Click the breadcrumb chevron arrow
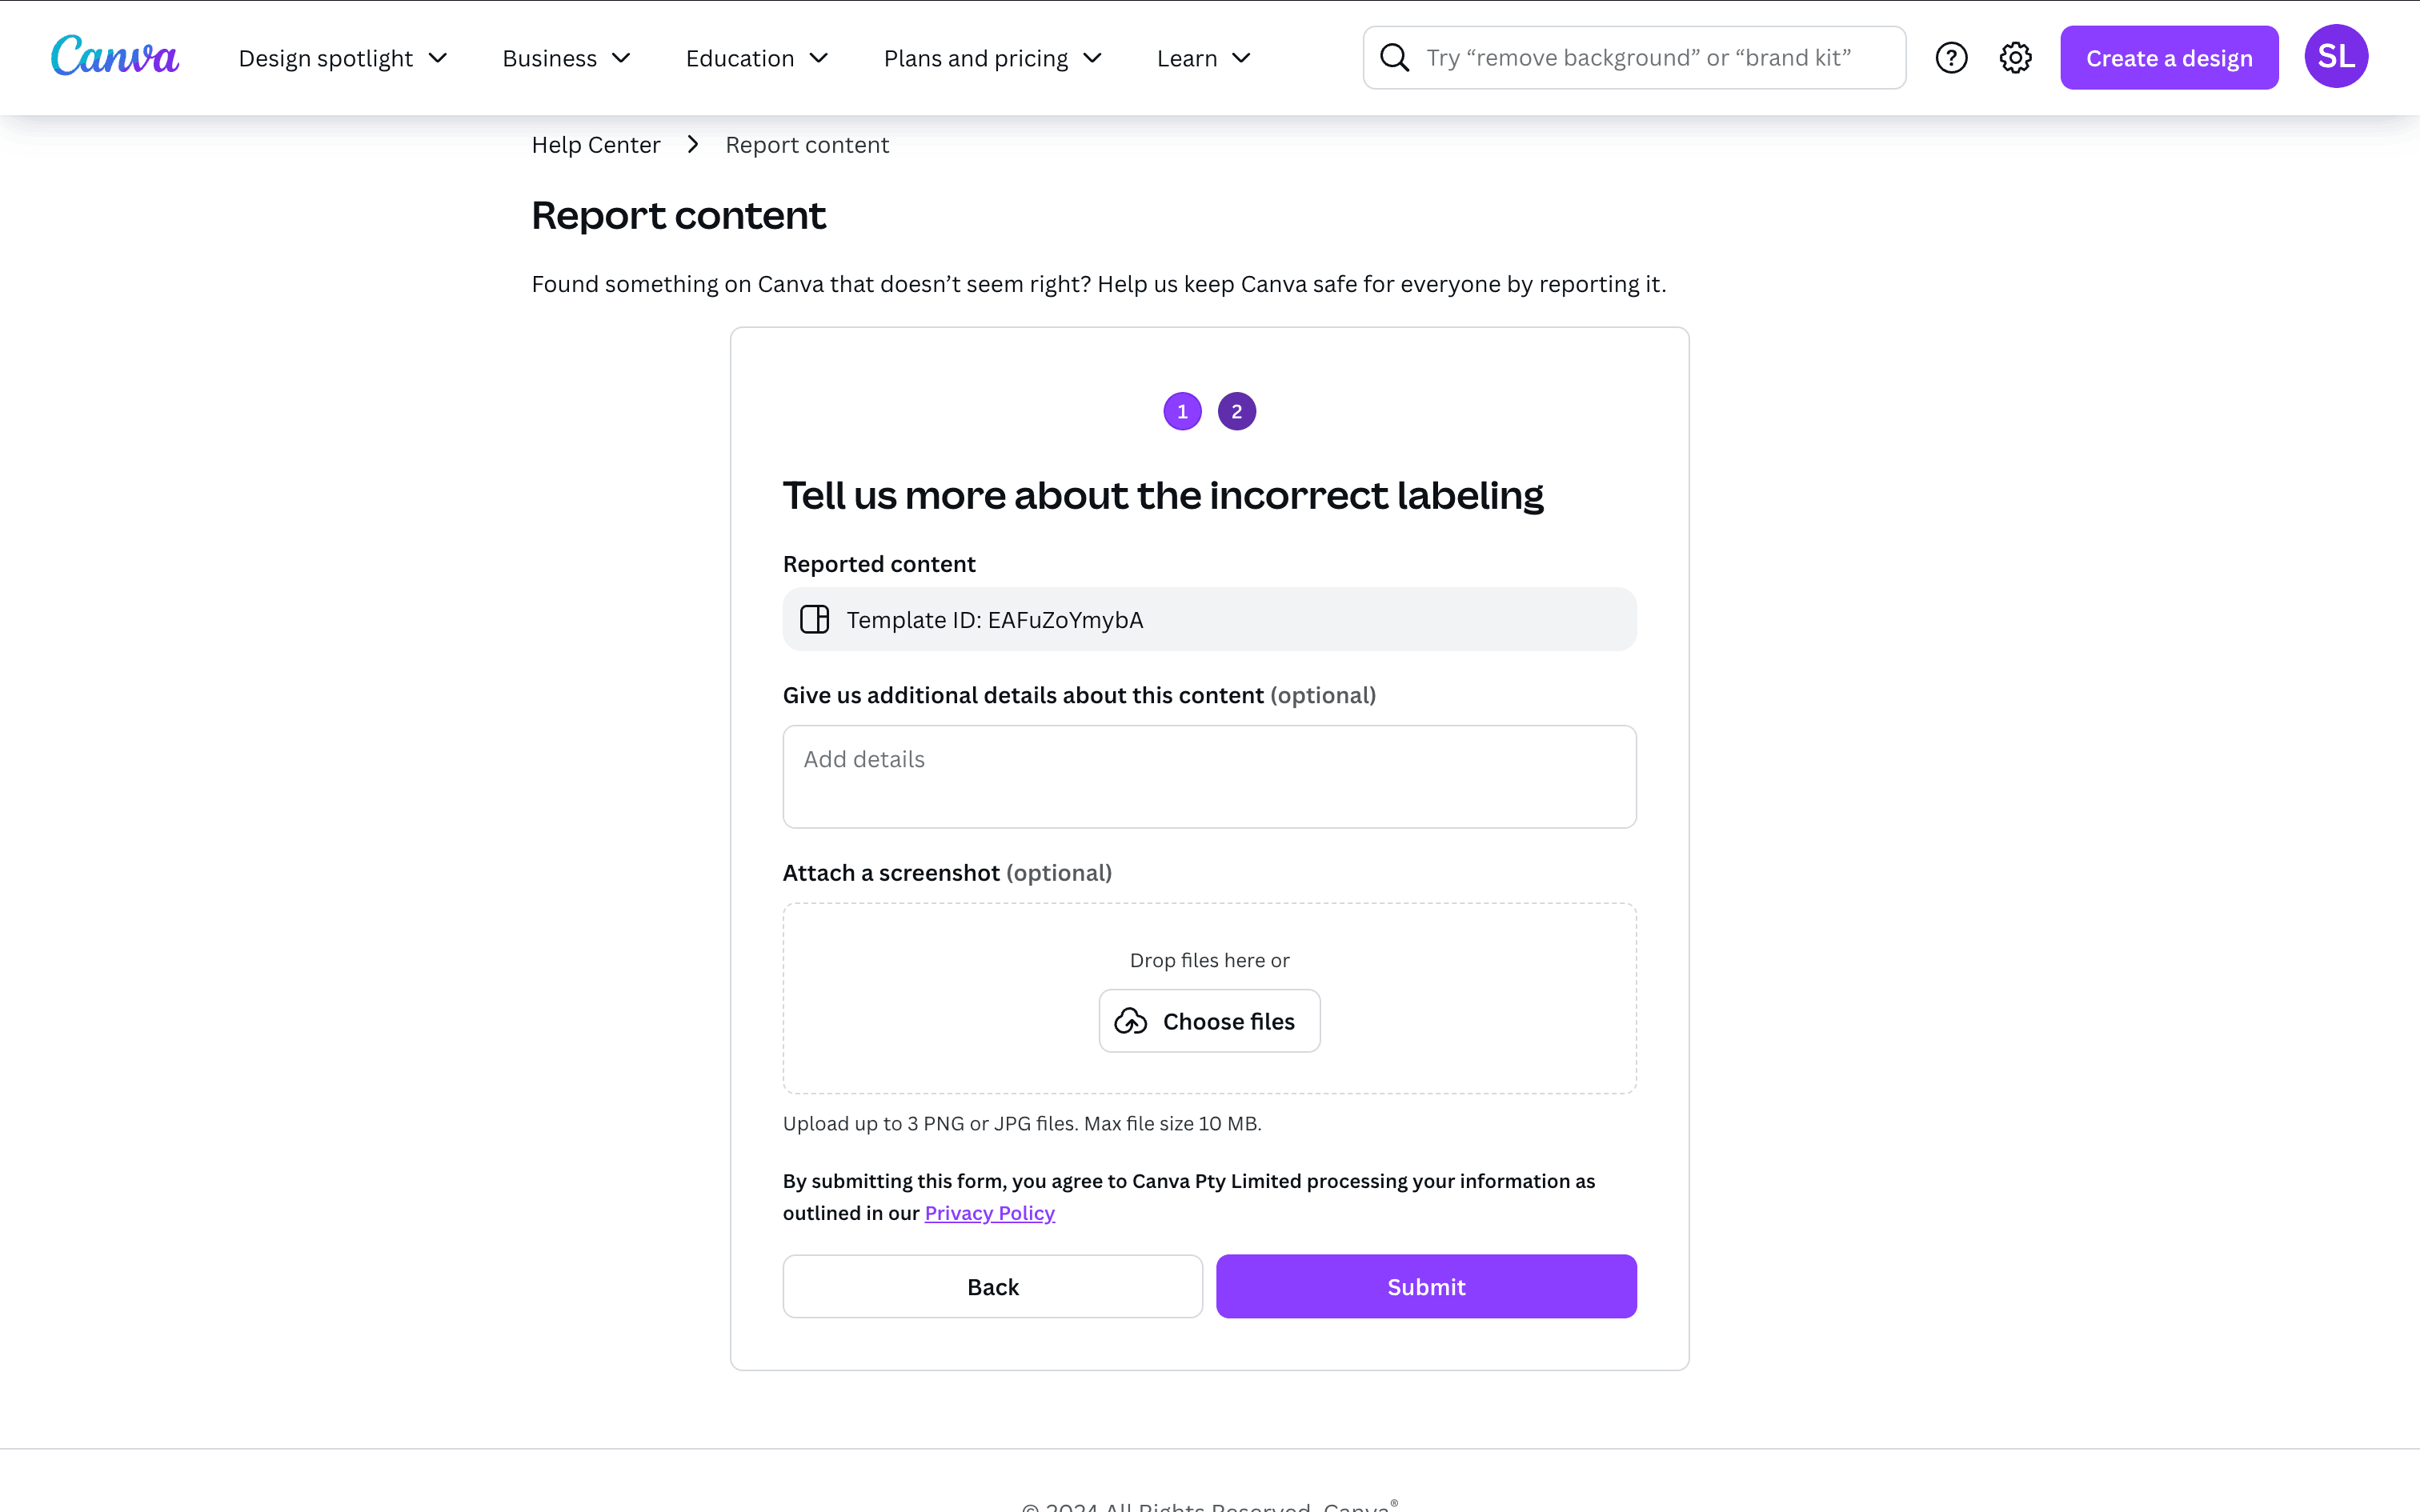This screenshot has height=1512, width=2420. pyautogui.click(x=693, y=145)
